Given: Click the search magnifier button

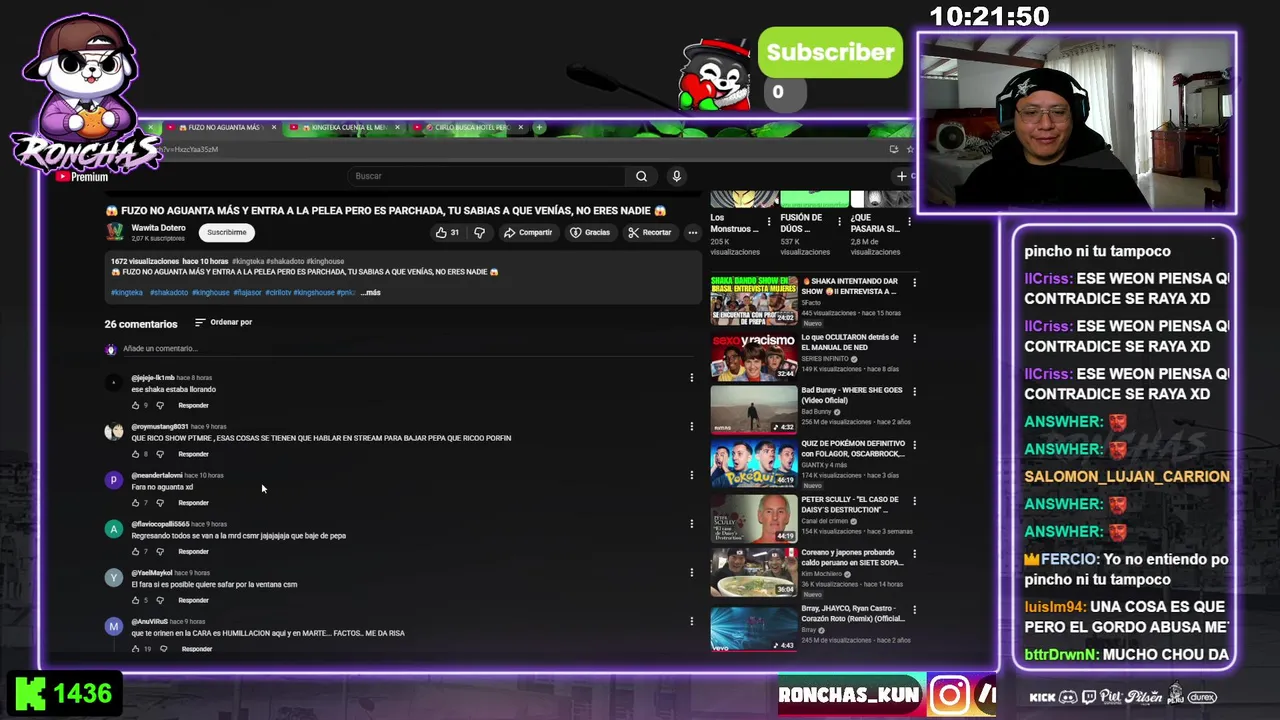Looking at the screenshot, I should pyautogui.click(x=641, y=176).
